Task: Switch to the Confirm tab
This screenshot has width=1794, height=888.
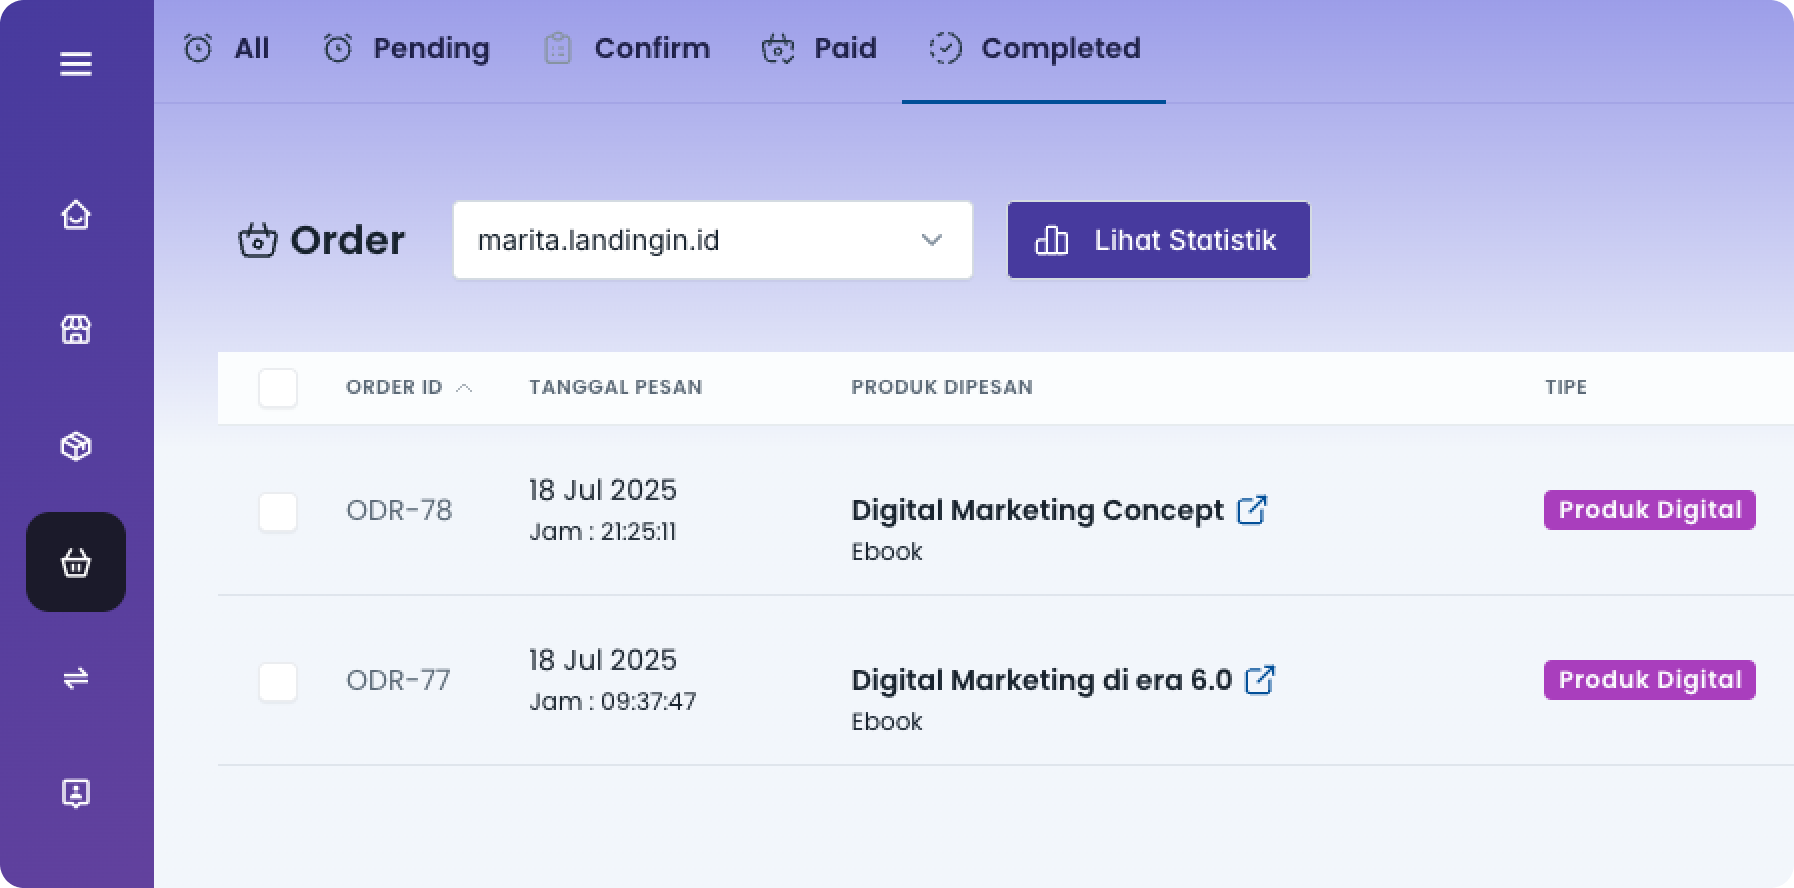Action: tap(627, 48)
